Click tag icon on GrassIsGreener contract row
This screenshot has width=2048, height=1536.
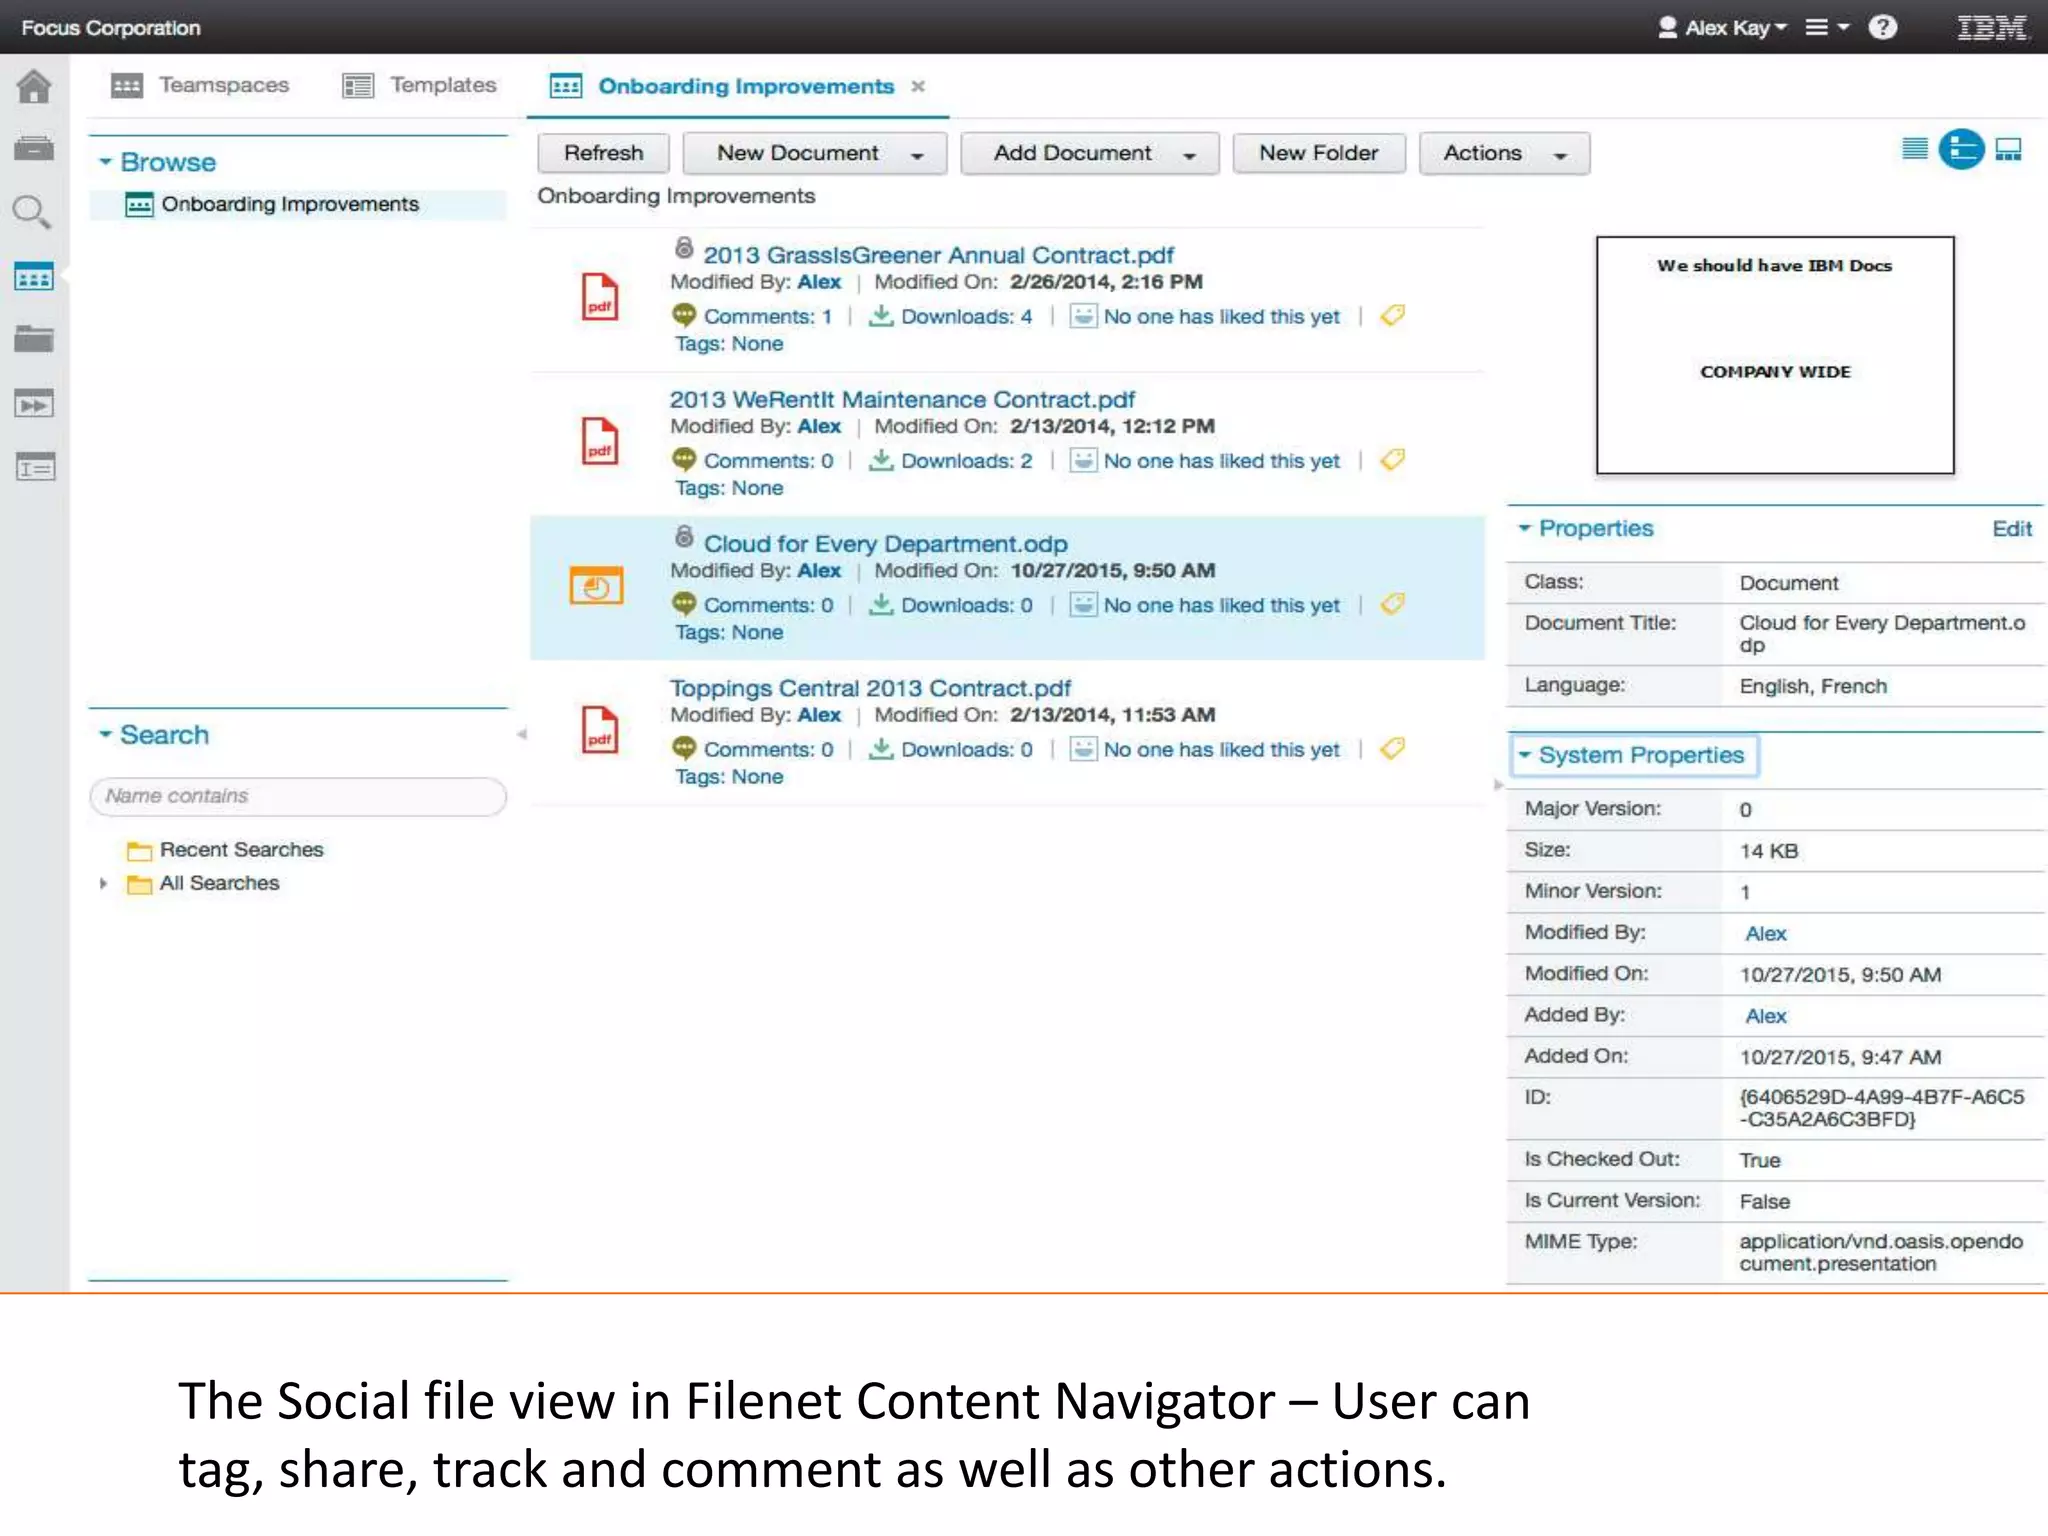[1392, 316]
